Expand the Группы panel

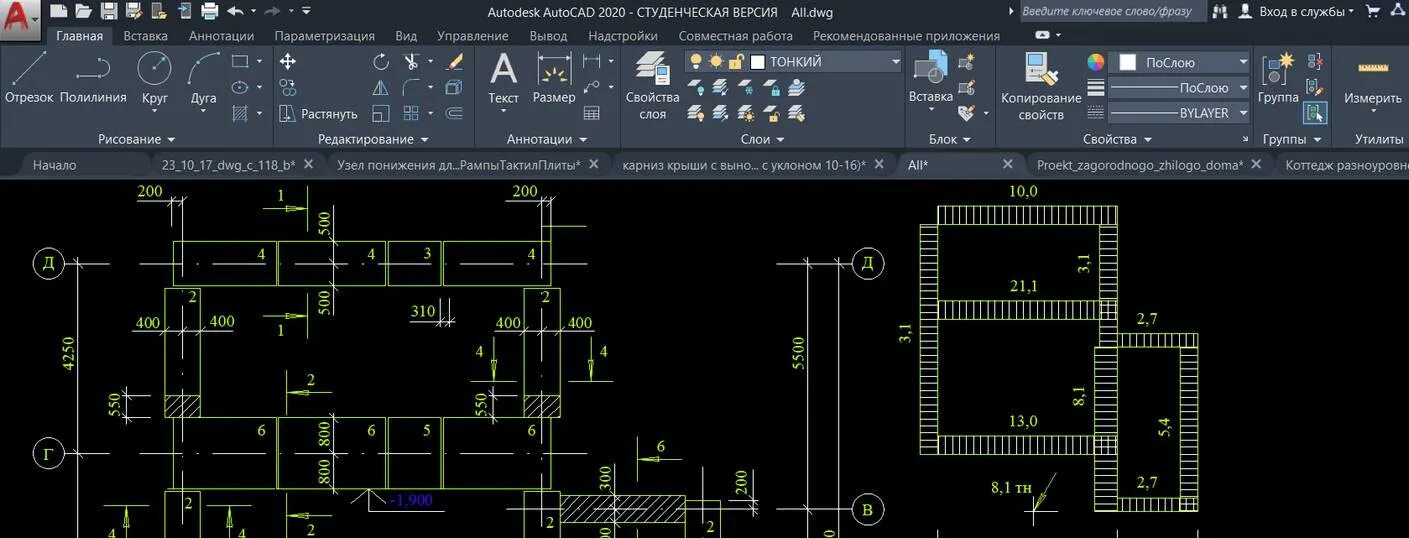[x=1292, y=139]
